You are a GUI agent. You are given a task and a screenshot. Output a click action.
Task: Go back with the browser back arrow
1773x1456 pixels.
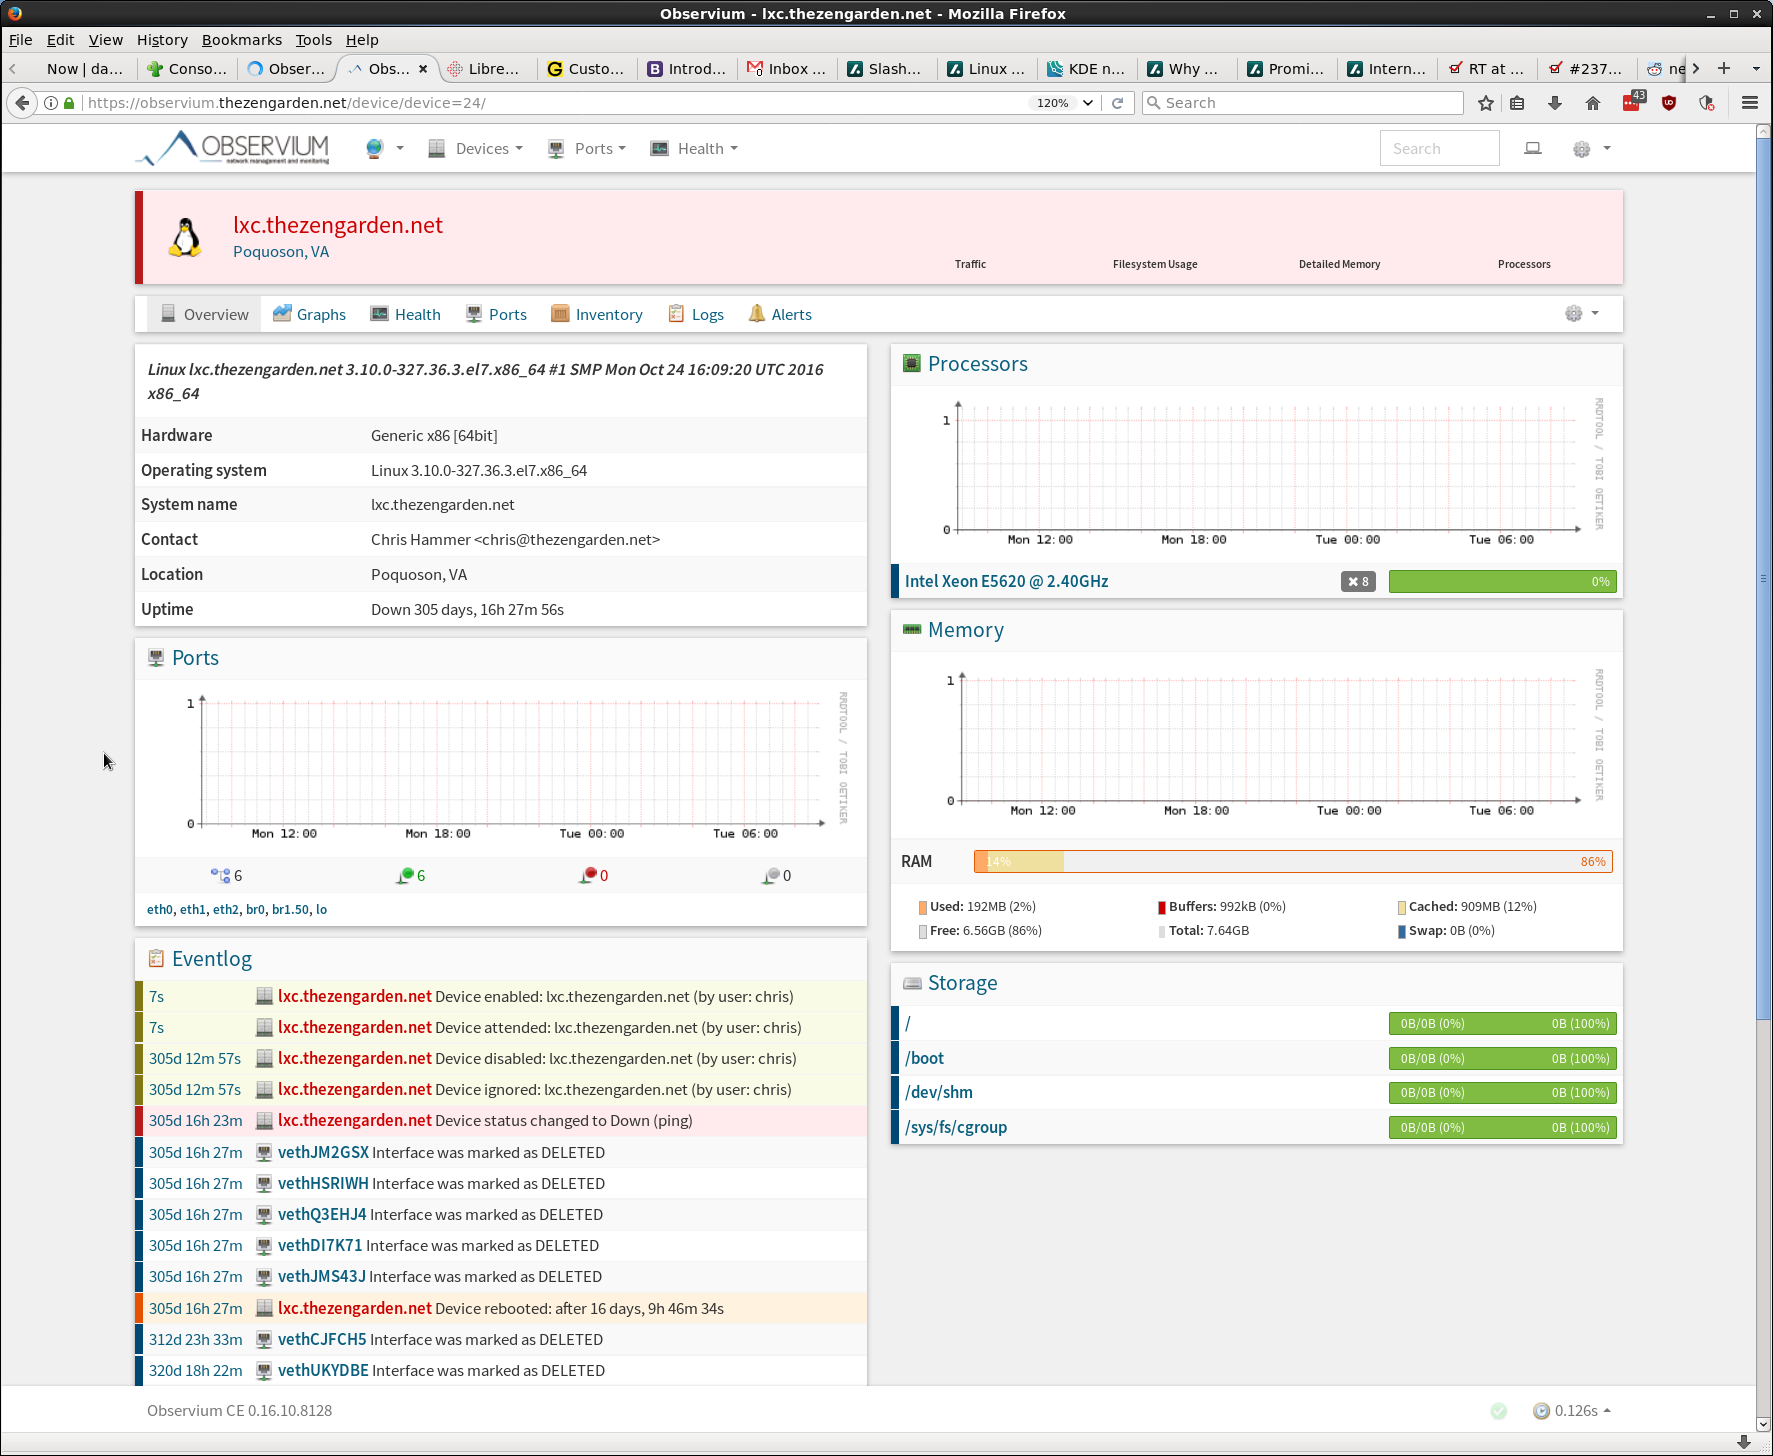22,103
